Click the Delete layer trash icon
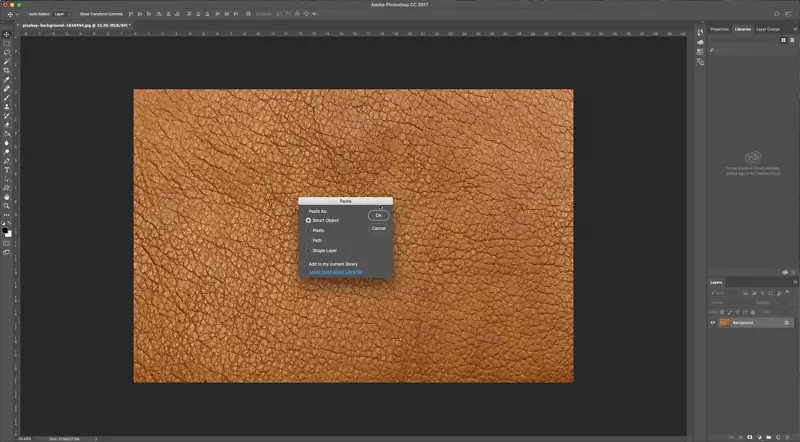 (787, 437)
